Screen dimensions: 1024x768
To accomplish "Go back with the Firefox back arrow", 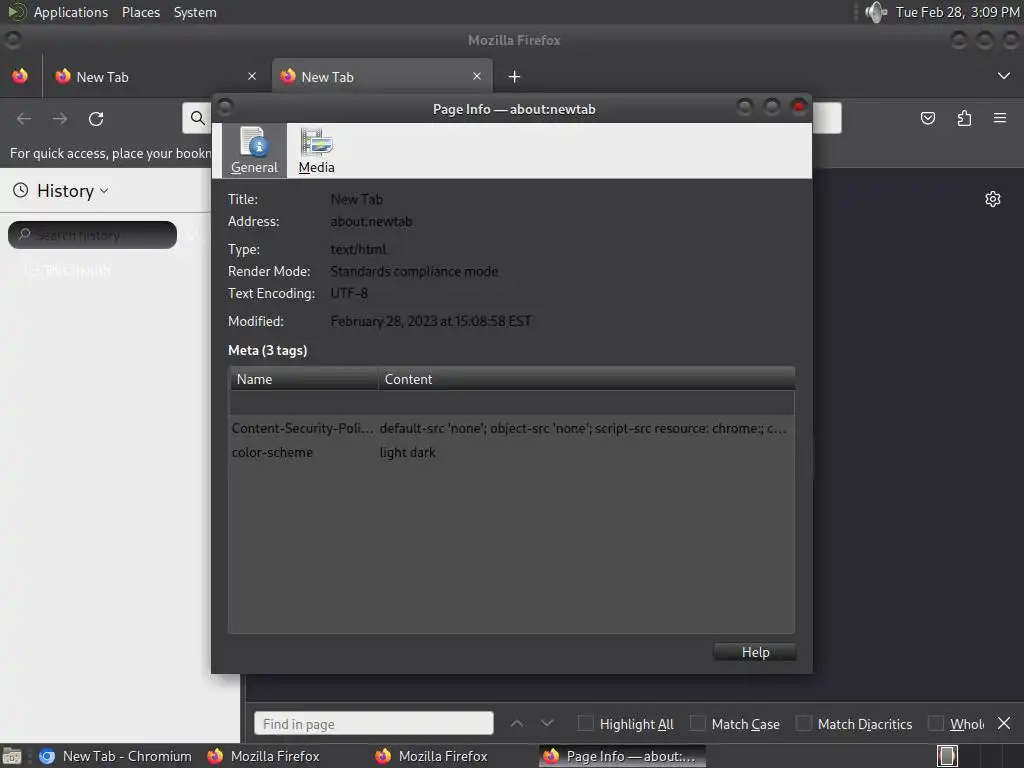I will (x=24, y=118).
